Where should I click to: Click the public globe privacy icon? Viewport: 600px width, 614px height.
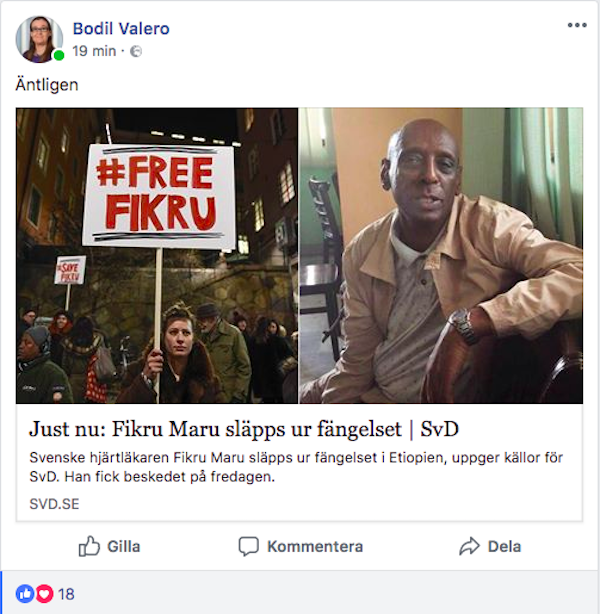tap(136, 51)
